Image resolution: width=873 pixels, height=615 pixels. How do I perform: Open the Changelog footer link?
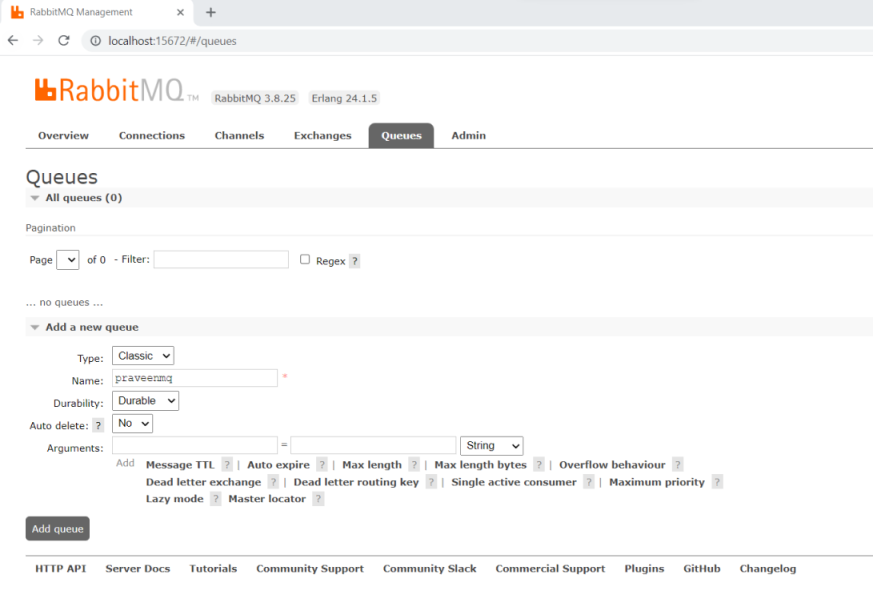(x=768, y=568)
